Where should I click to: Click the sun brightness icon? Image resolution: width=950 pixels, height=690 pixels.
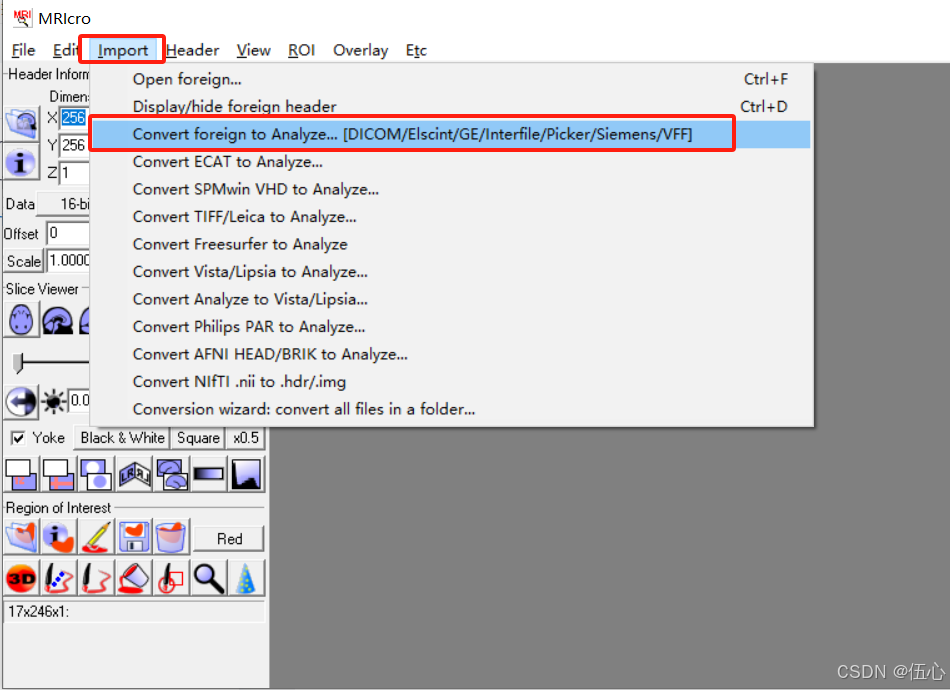coord(54,401)
